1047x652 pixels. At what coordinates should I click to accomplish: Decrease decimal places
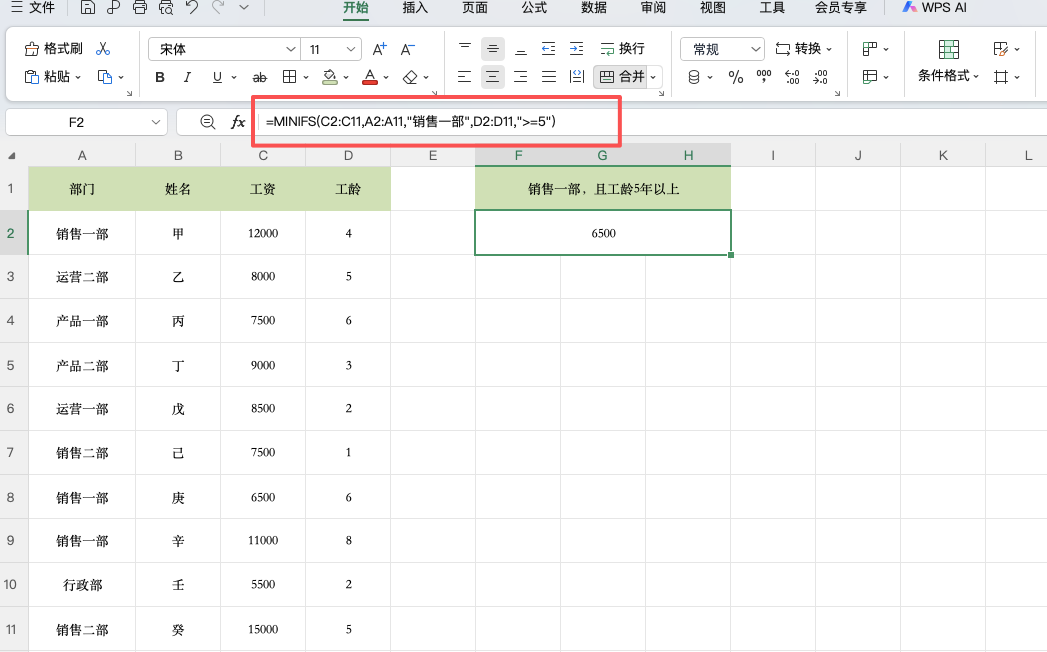821,77
